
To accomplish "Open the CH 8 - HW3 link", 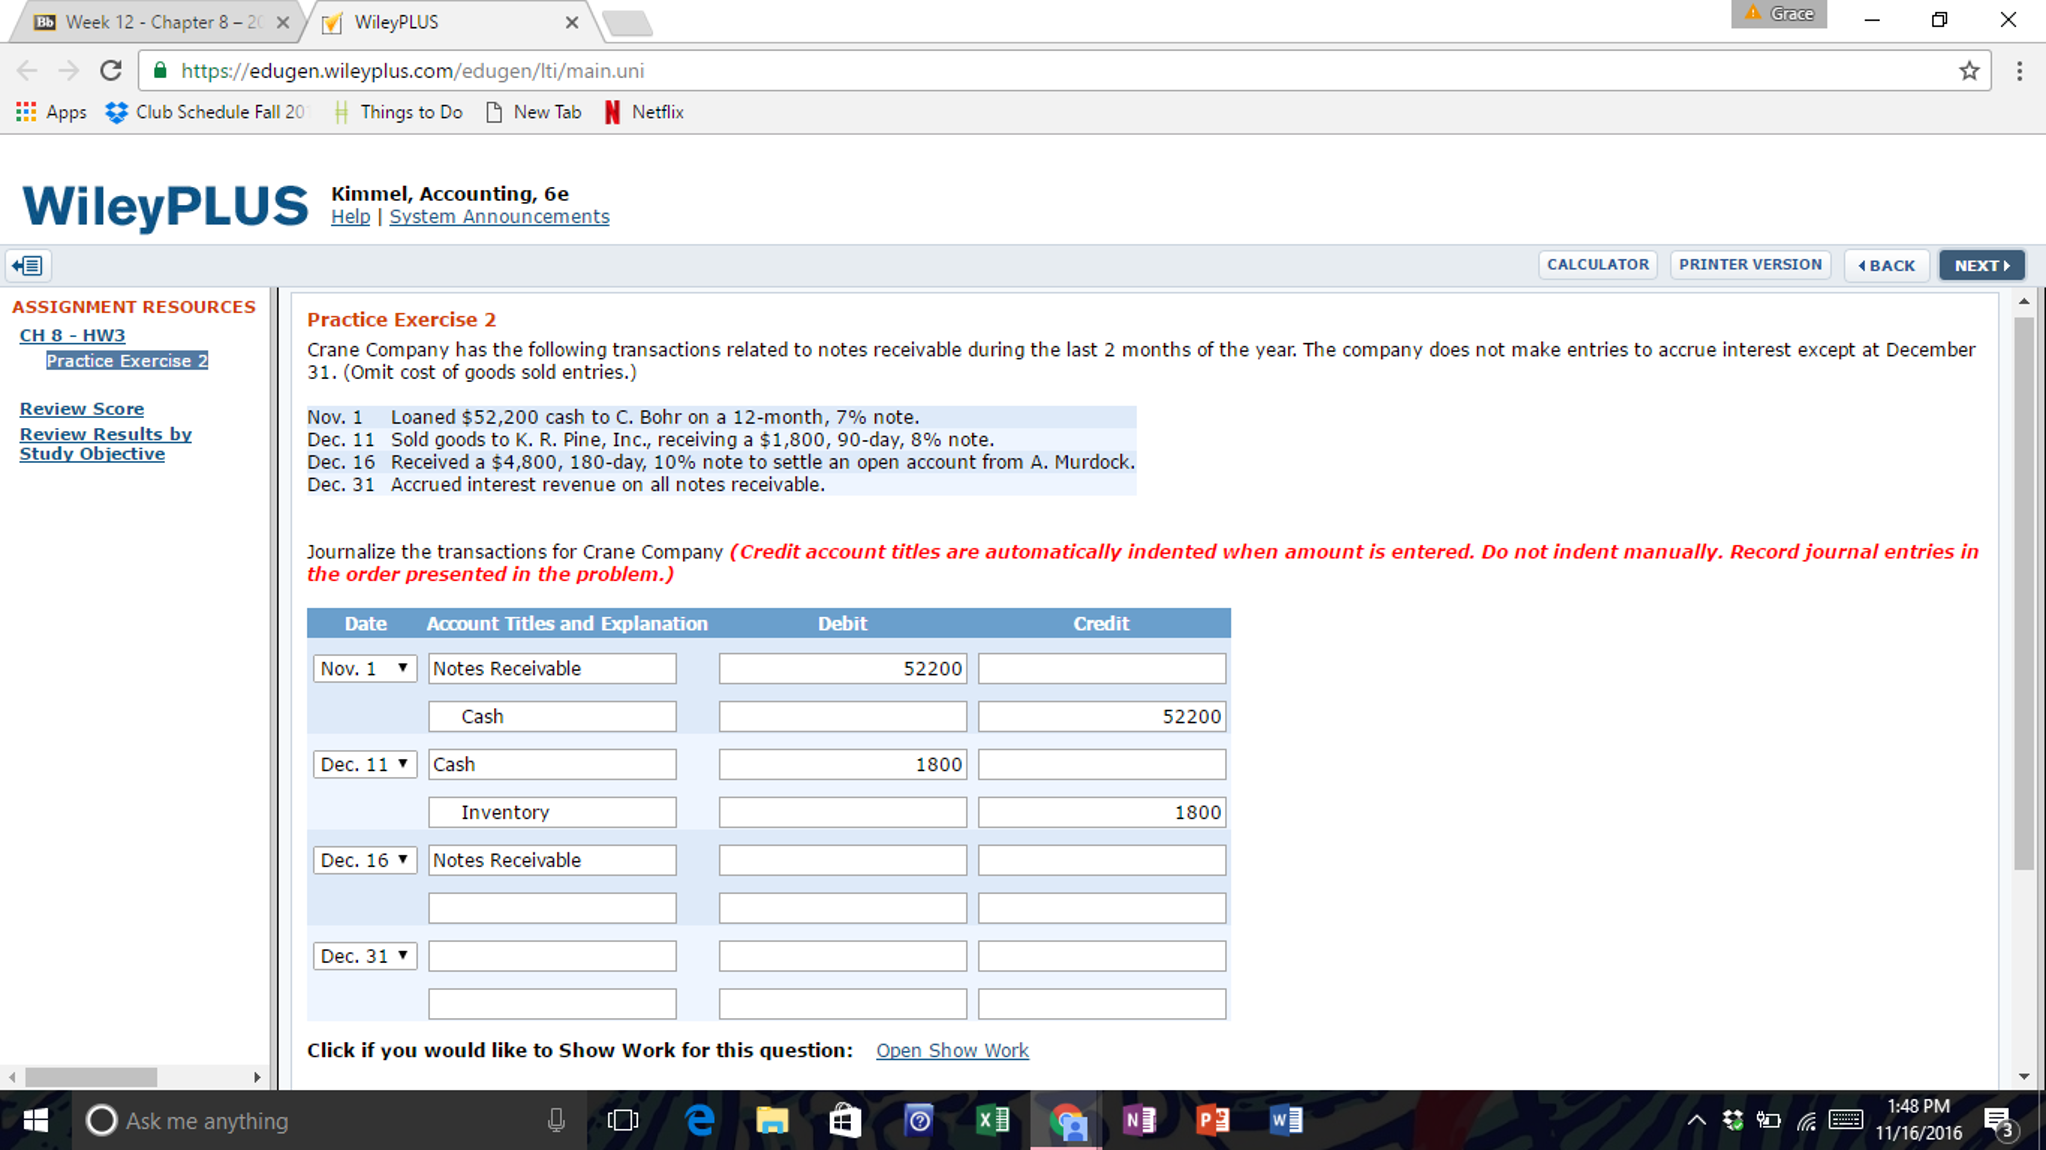I will (72, 335).
